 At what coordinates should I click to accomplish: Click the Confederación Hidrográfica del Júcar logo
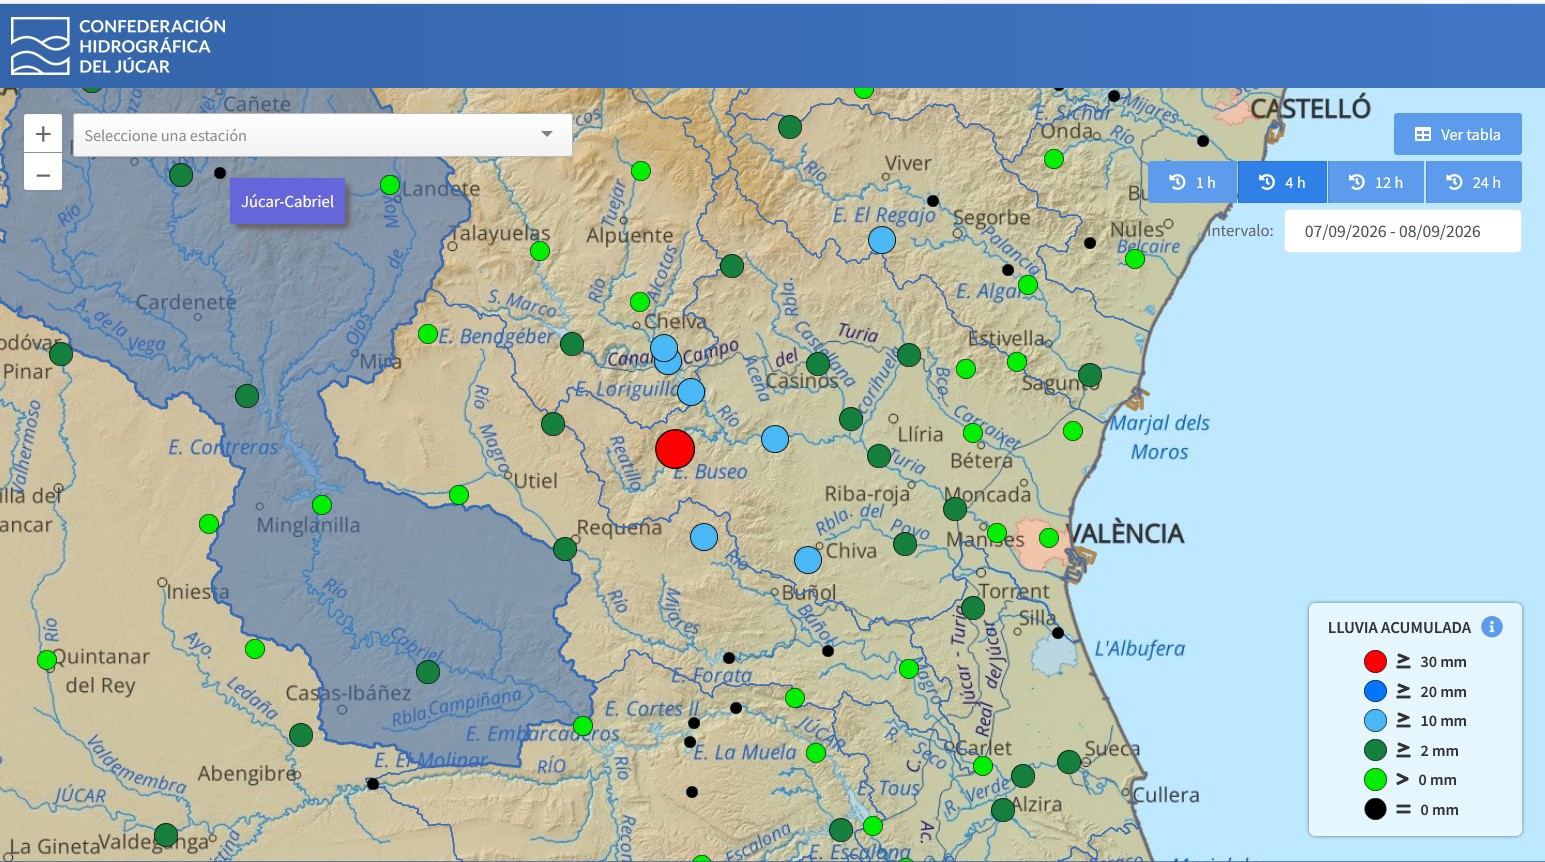click(x=118, y=46)
